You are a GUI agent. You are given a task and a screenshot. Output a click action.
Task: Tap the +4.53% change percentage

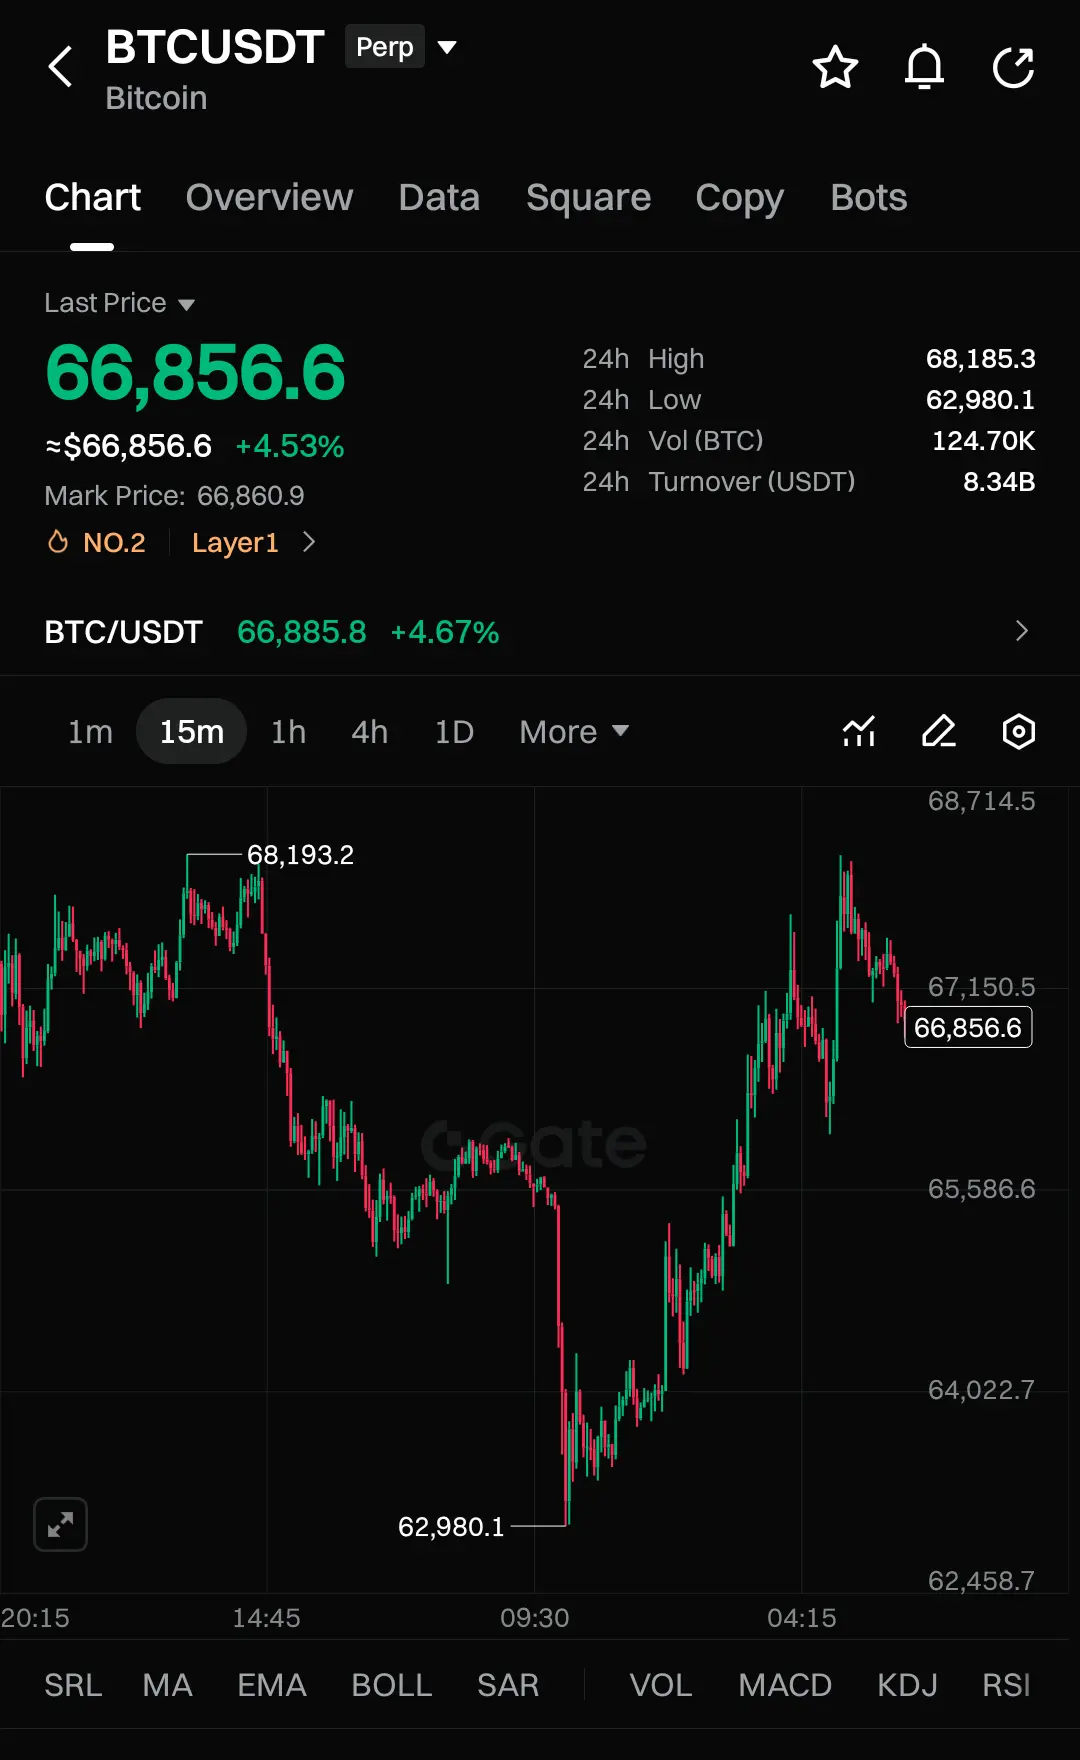(x=290, y=446)
